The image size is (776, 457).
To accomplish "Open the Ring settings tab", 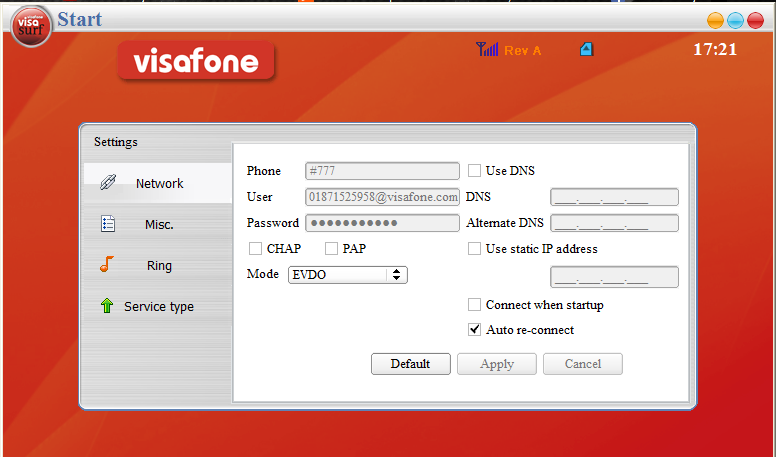I will click(x=158, y=265).
